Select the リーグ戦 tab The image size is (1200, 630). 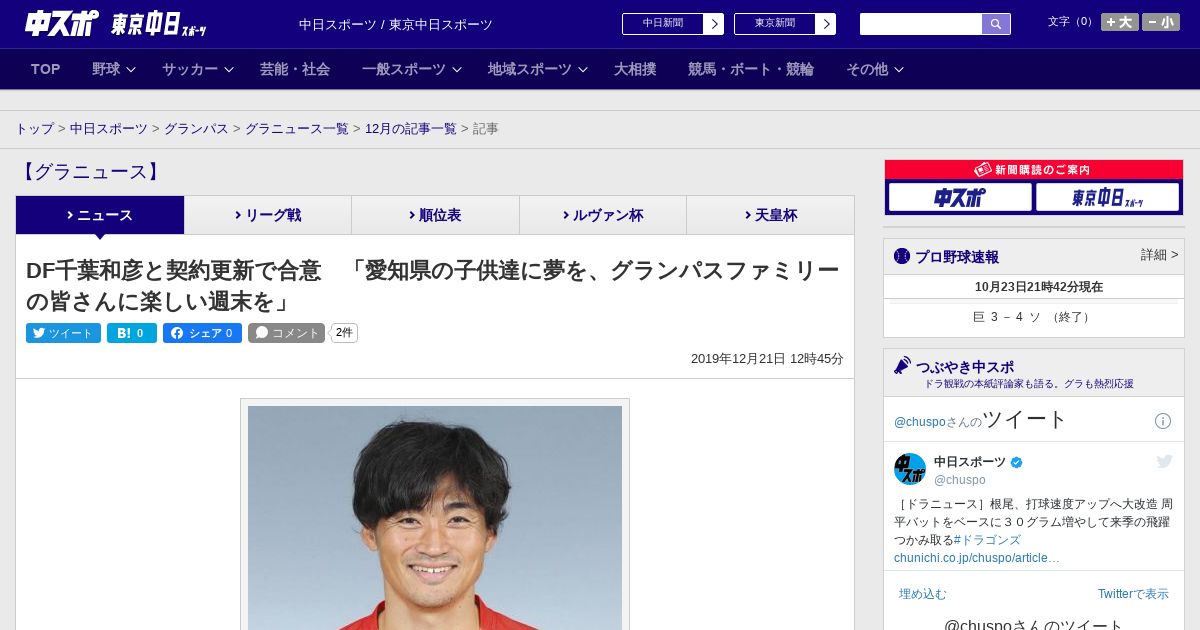pyautogui.click(x=268, y=215)
